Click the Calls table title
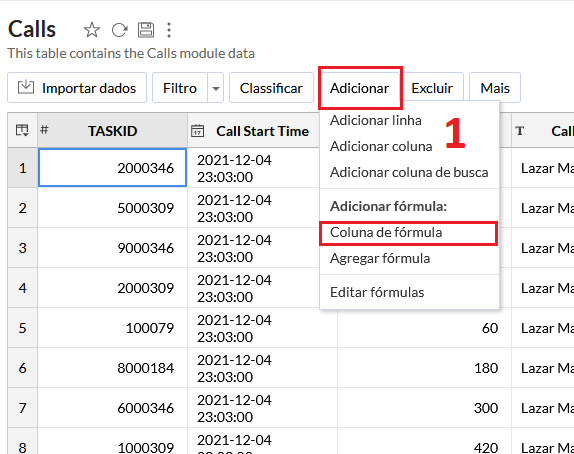This screenshot has width=574, height=454. point(32,29)
